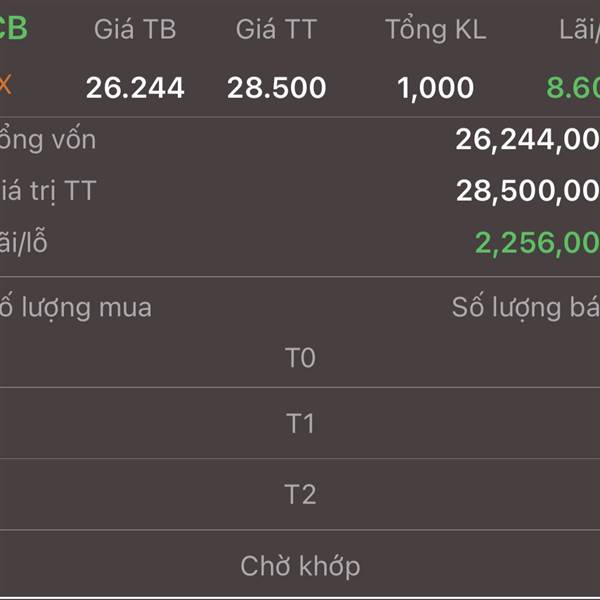This screenshot has width=600, height=600.
Task: Tap green profit percentage 8.60
Action: [573, 88]
